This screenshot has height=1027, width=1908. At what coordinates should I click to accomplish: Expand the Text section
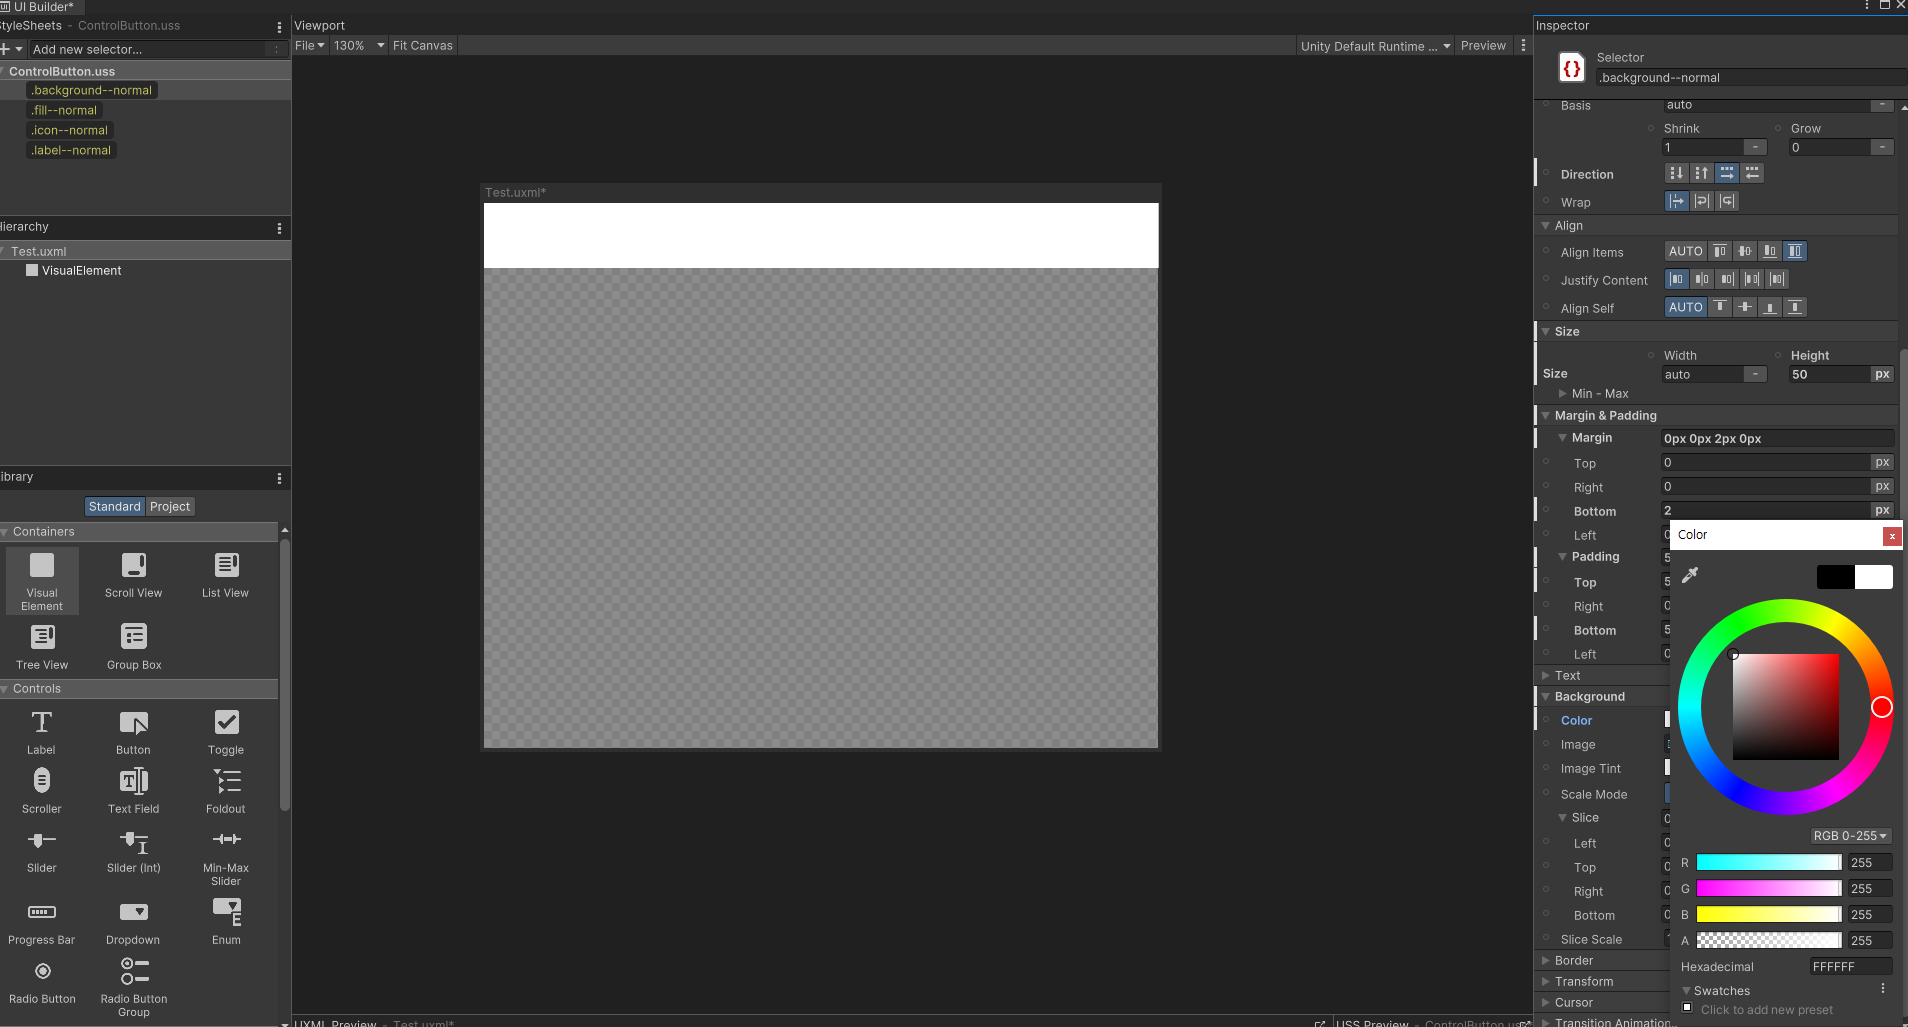(x=1546, y=676)
